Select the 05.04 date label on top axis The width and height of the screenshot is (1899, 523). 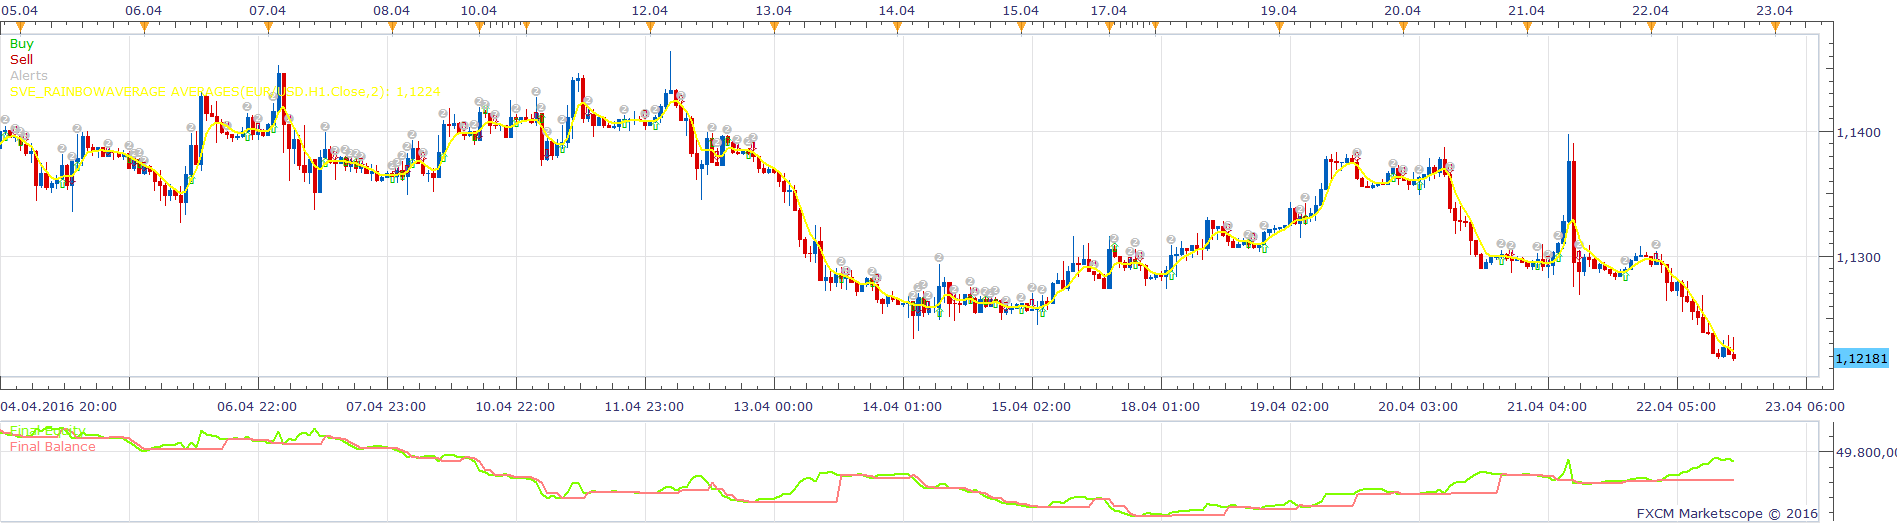click(x=20, y=10)
